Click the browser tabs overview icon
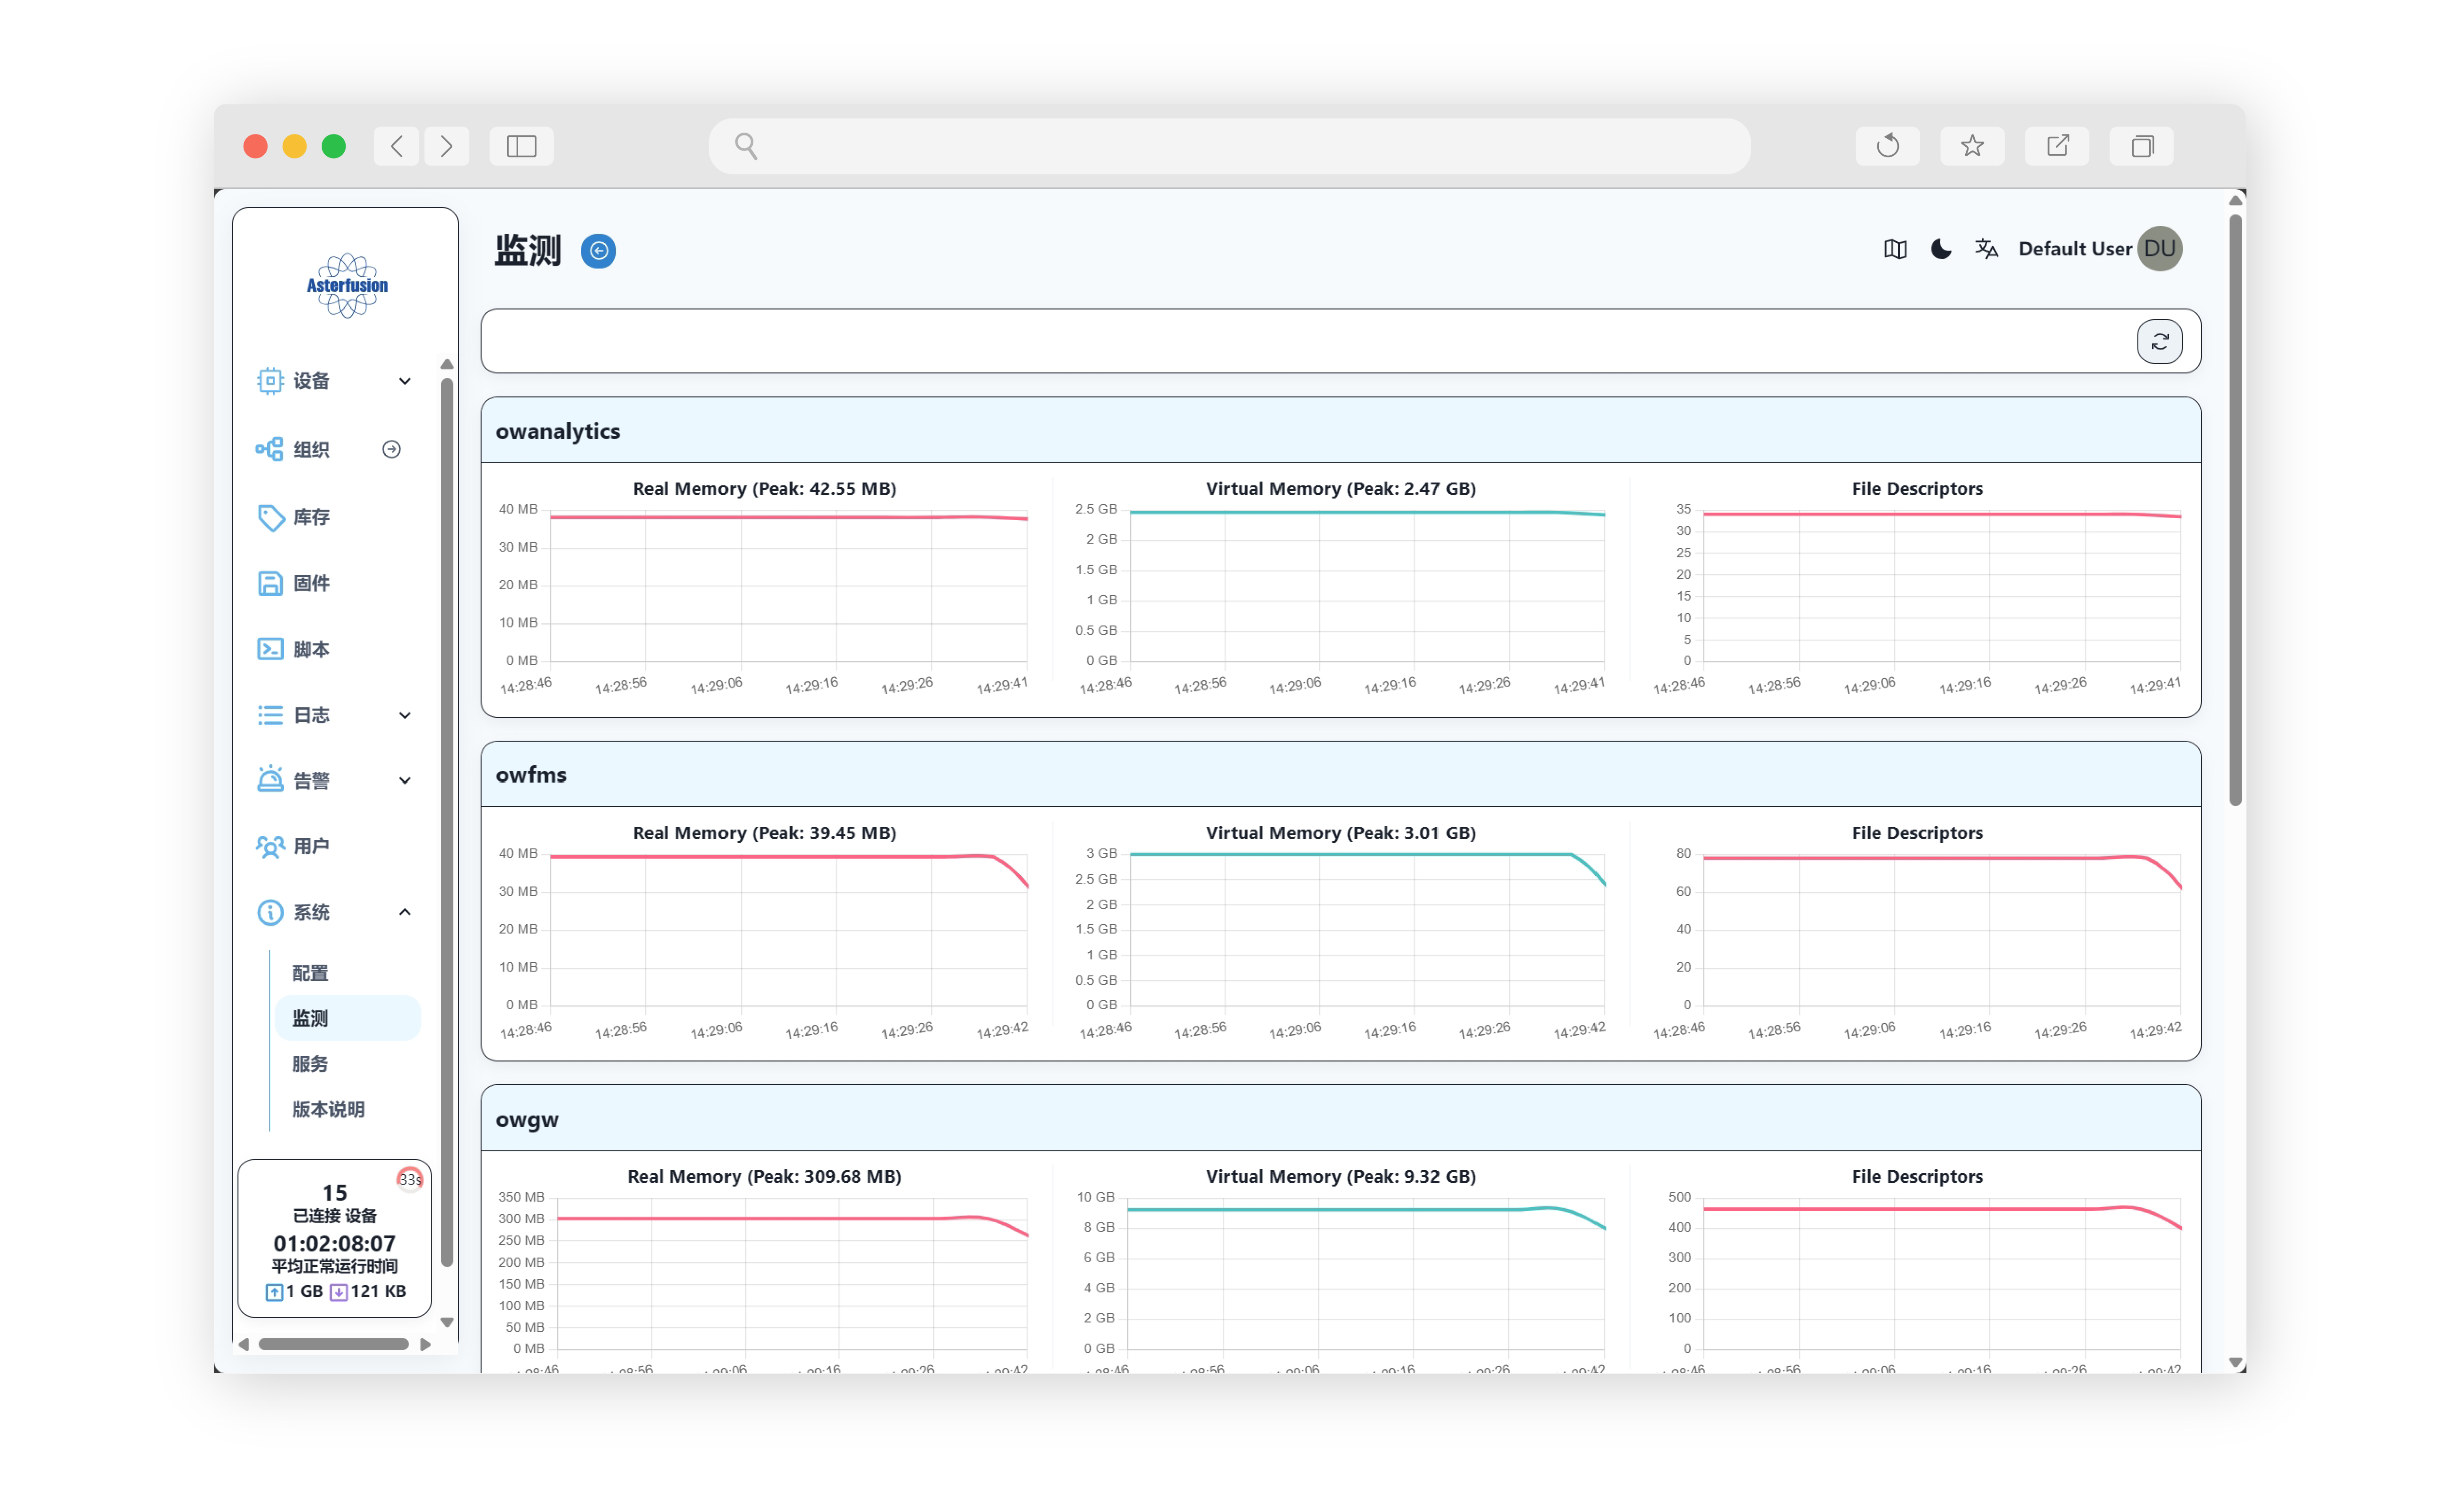 (2141, 146)
